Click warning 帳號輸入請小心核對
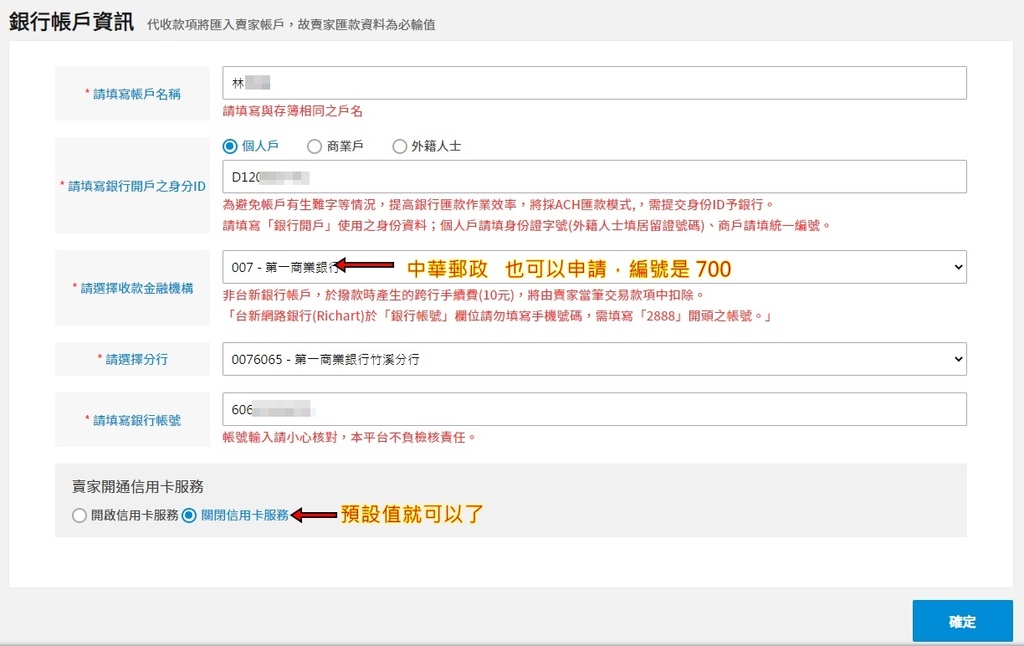 tap(349, 437)
